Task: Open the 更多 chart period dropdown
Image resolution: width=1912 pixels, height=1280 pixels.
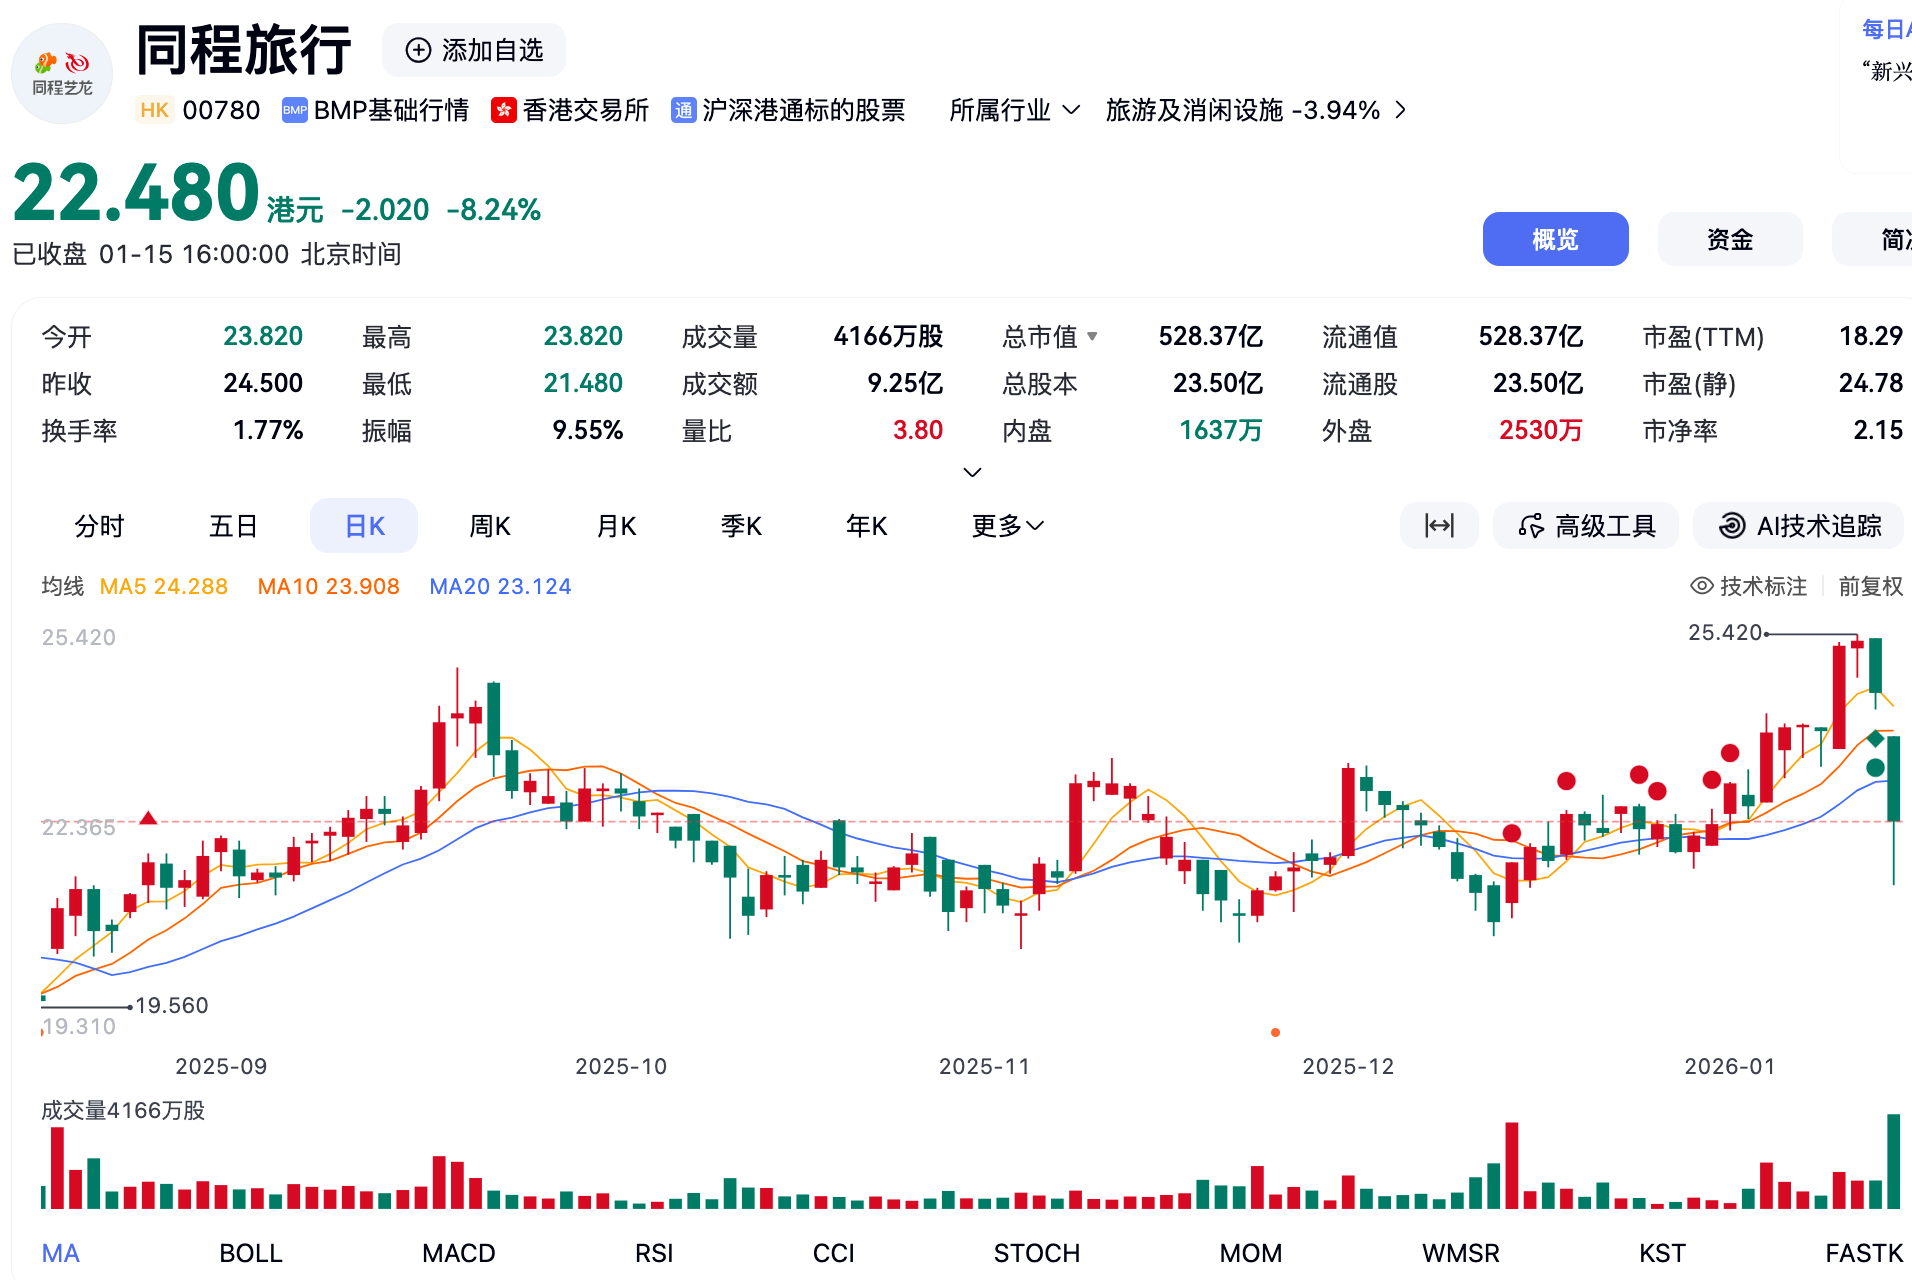Action: [1006, 525]
